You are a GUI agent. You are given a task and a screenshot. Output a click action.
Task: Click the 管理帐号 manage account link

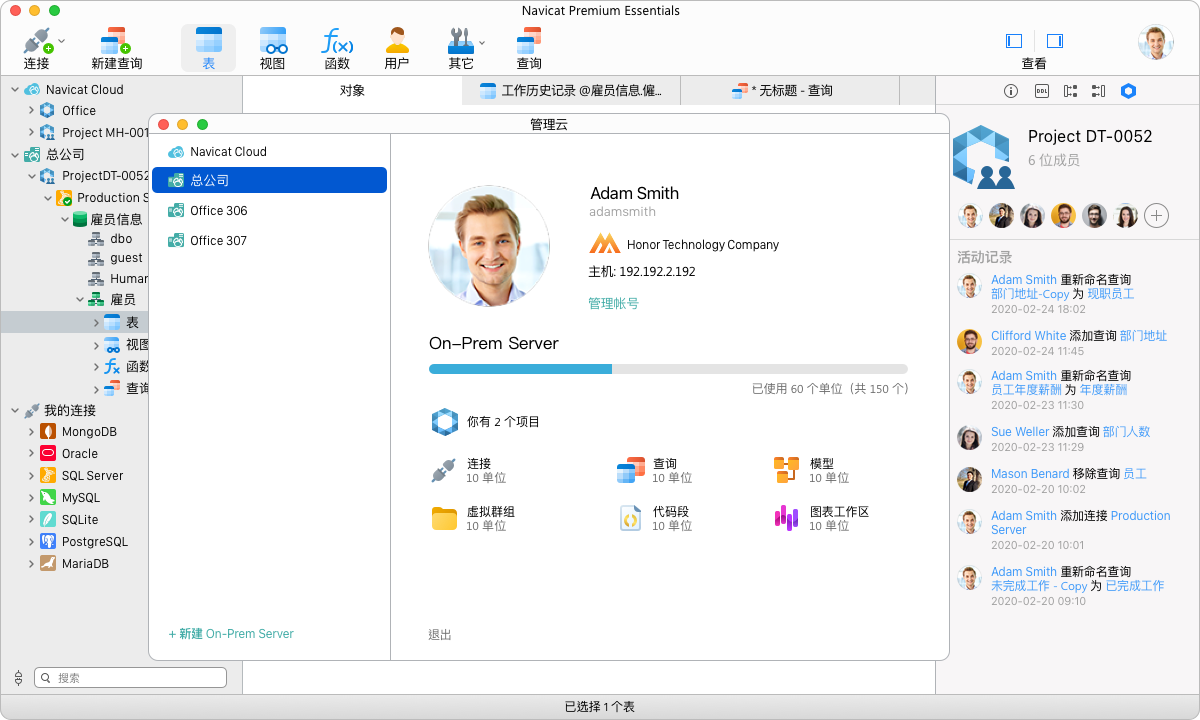[x=613, y=303]
